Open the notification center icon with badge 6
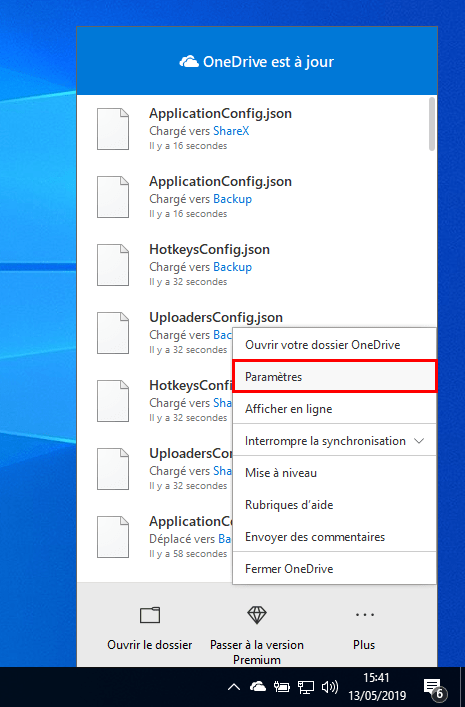The width and height of the screenshot is (465, 707). pos(434,689)
